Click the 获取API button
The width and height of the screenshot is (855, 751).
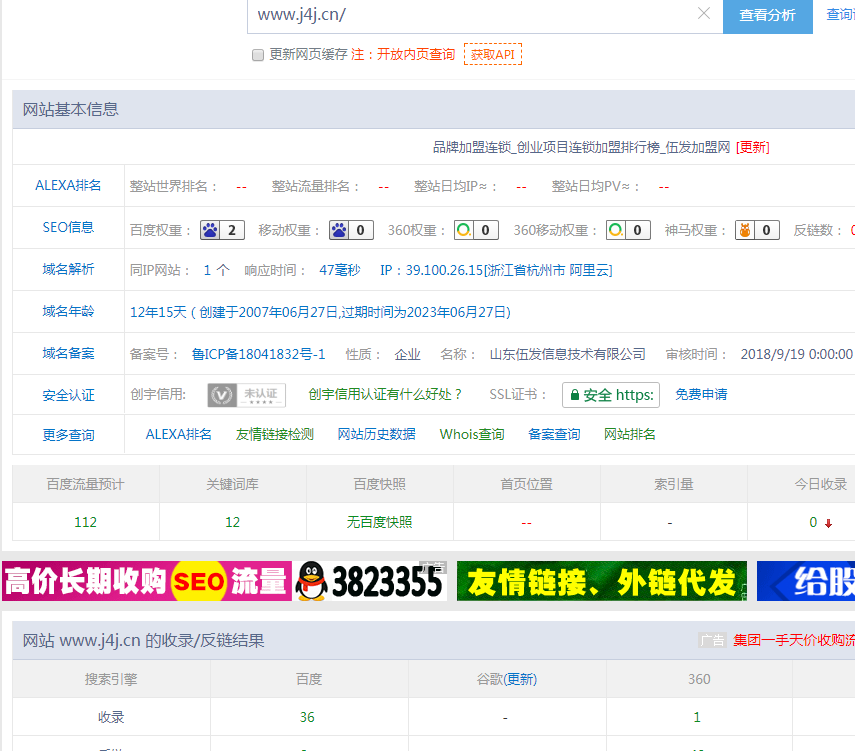(x=493, y=55)
